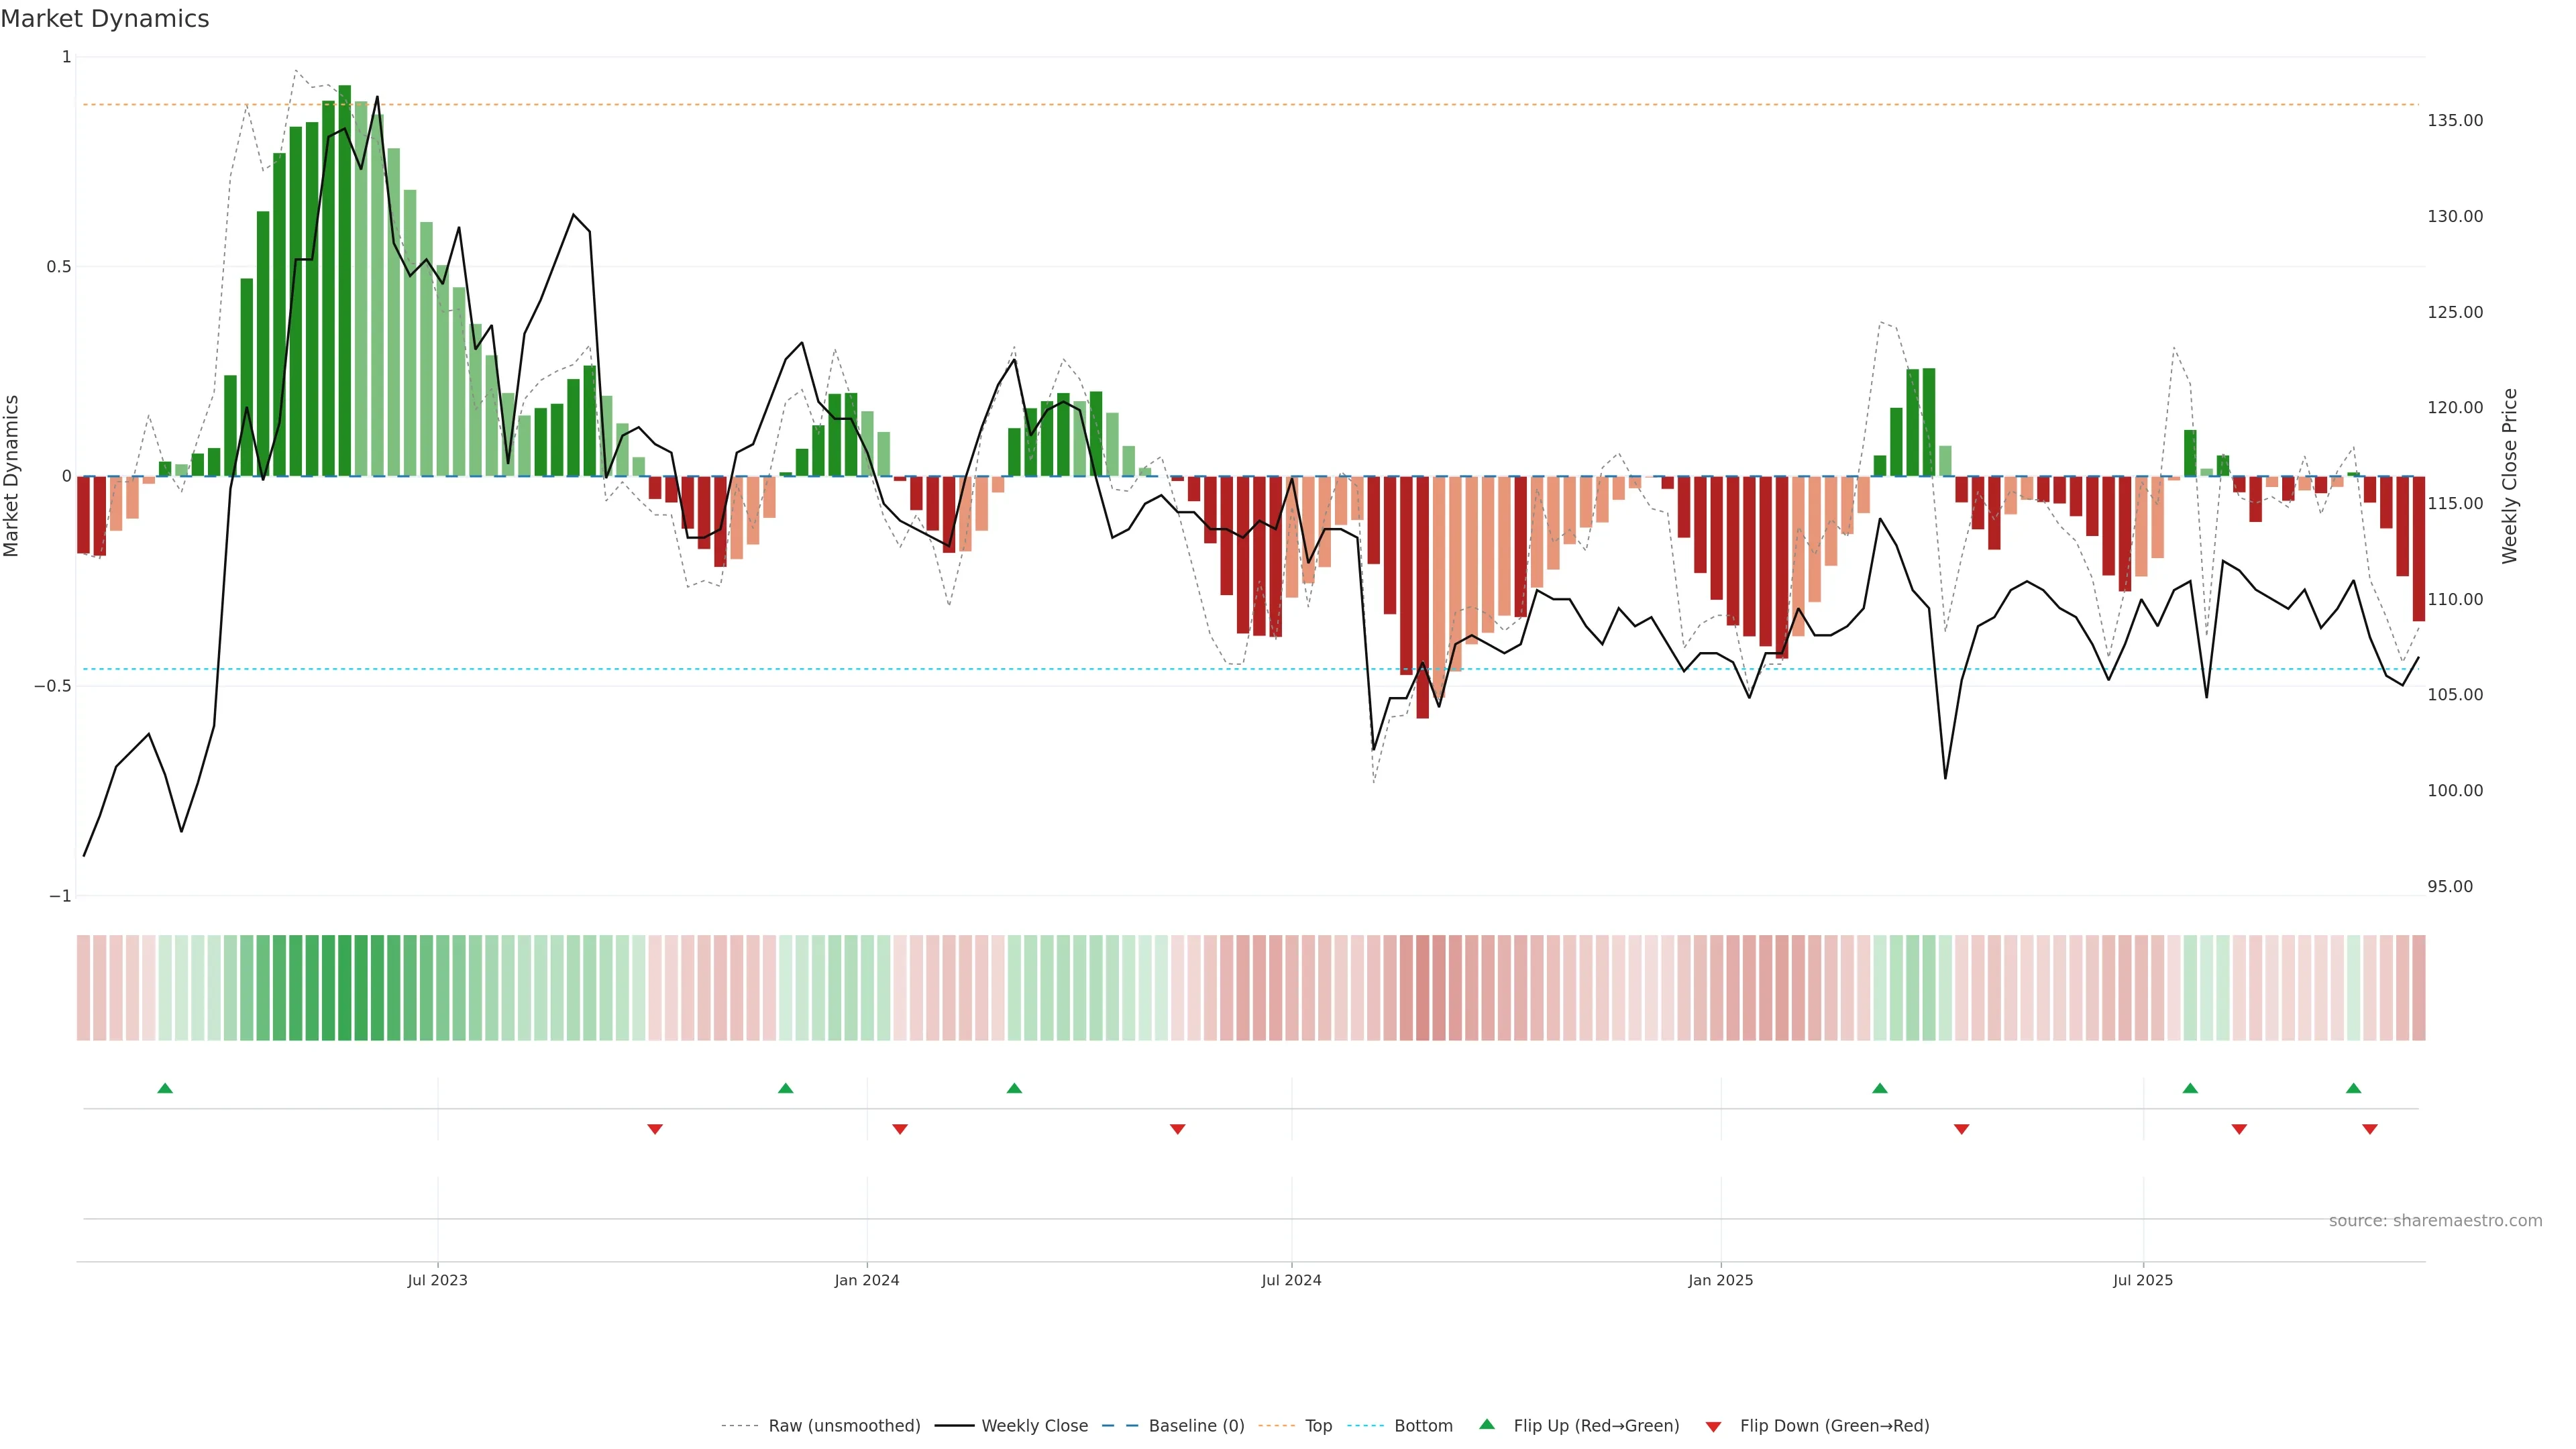Image resolution: width=2576 pixels, height=1449 pixels.
Task: Hide the Bottom threshold legend item
Action: 1423,1426
